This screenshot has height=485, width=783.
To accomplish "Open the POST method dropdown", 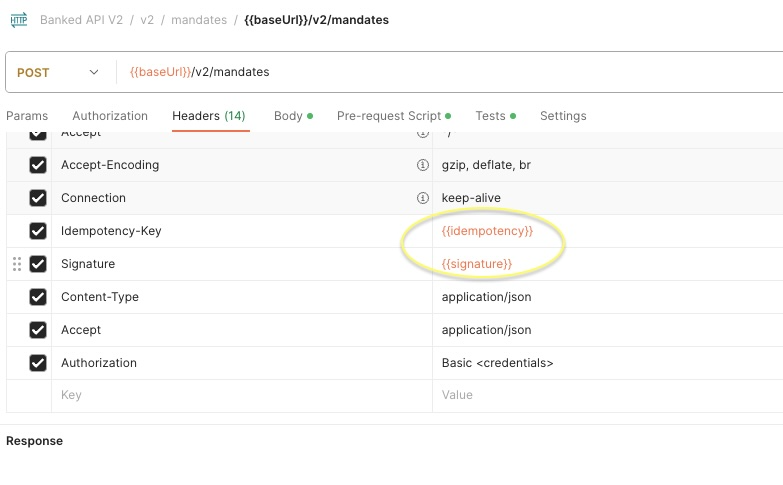I will (x=58, y=72).
